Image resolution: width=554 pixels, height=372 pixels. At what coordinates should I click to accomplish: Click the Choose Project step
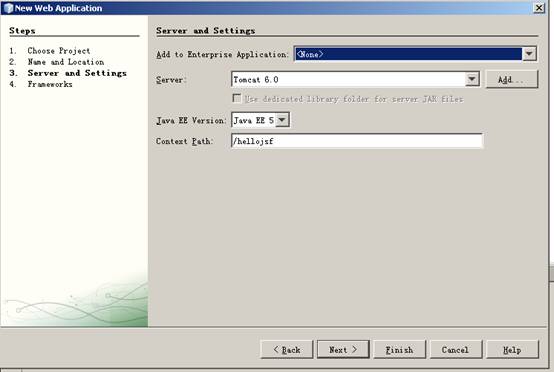[59, 51]
